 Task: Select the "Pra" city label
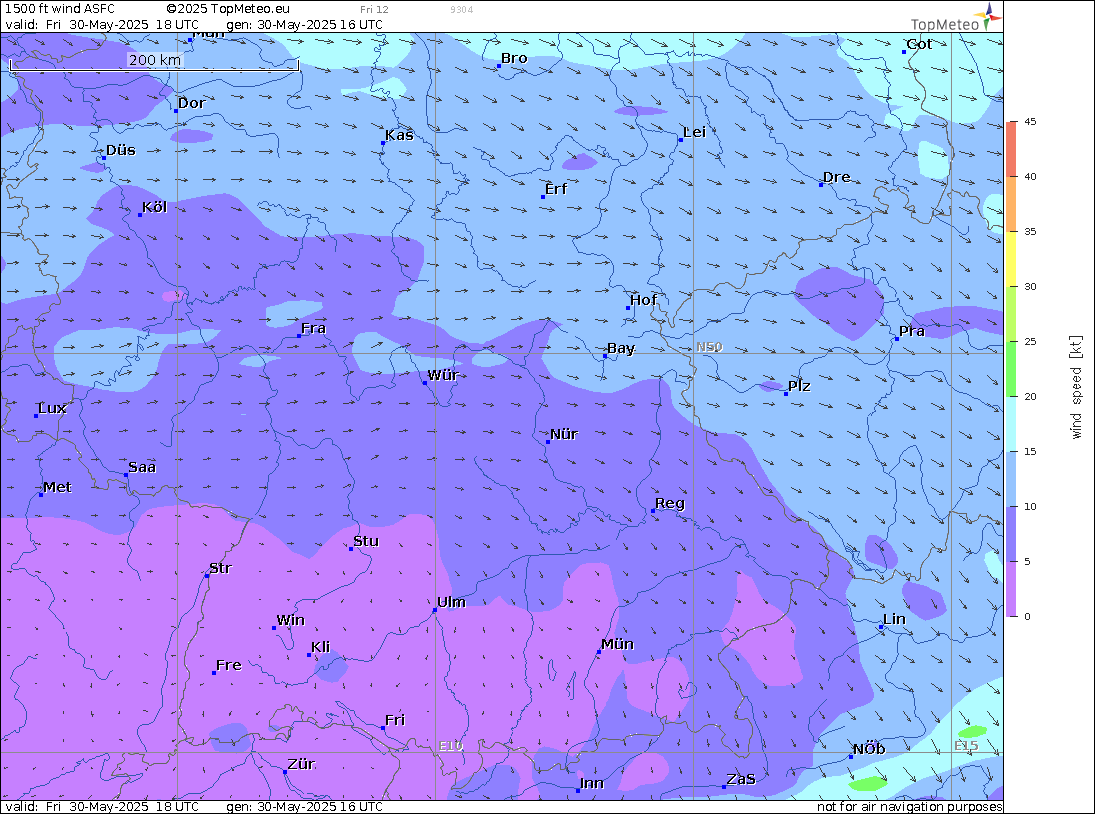[x=912, y=332]
